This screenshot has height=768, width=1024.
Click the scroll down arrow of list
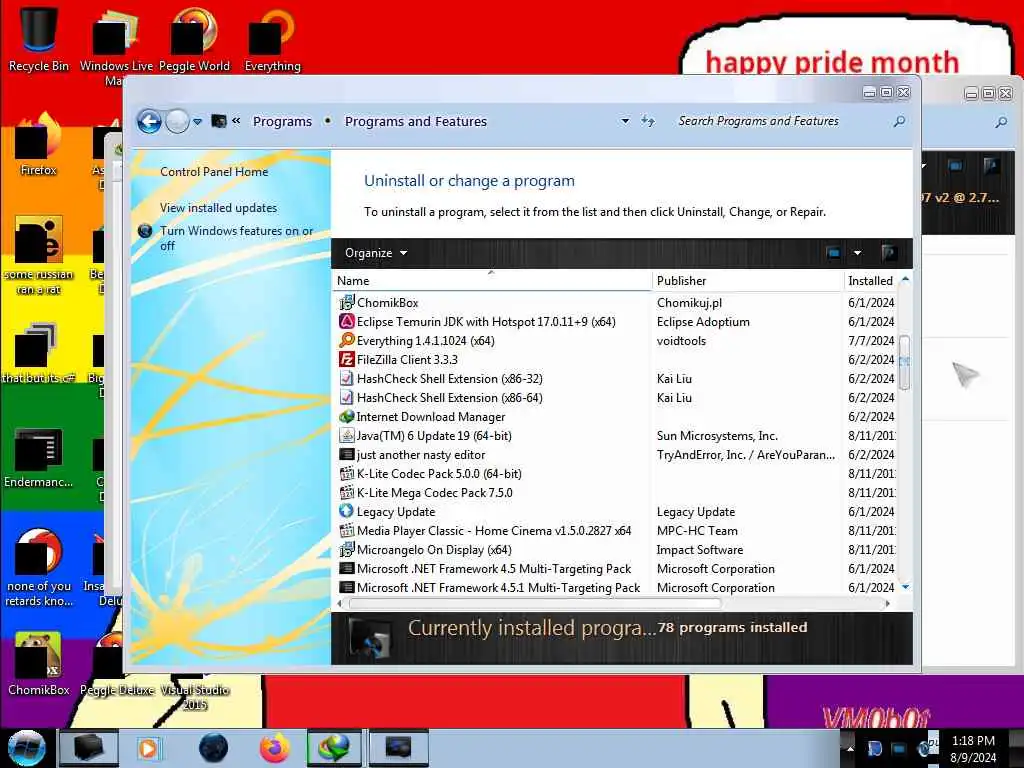[905, 587]
